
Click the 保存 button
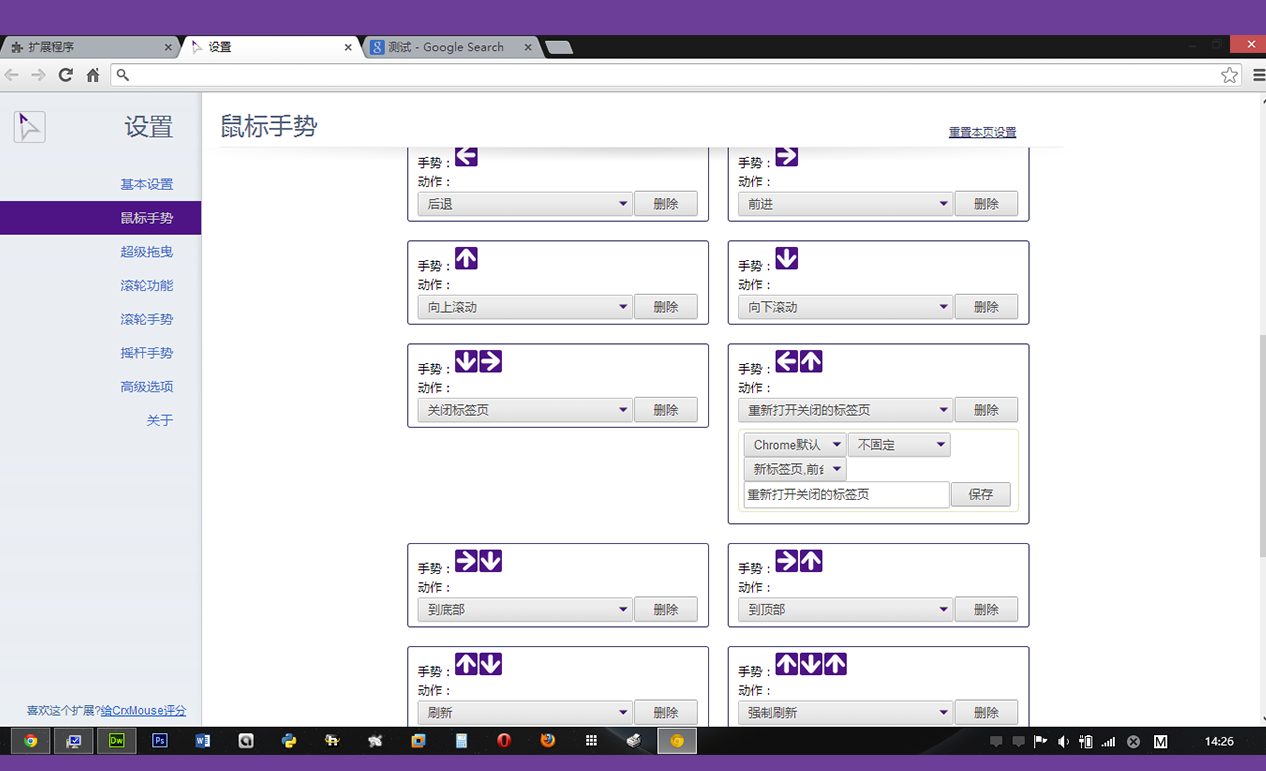980,495
